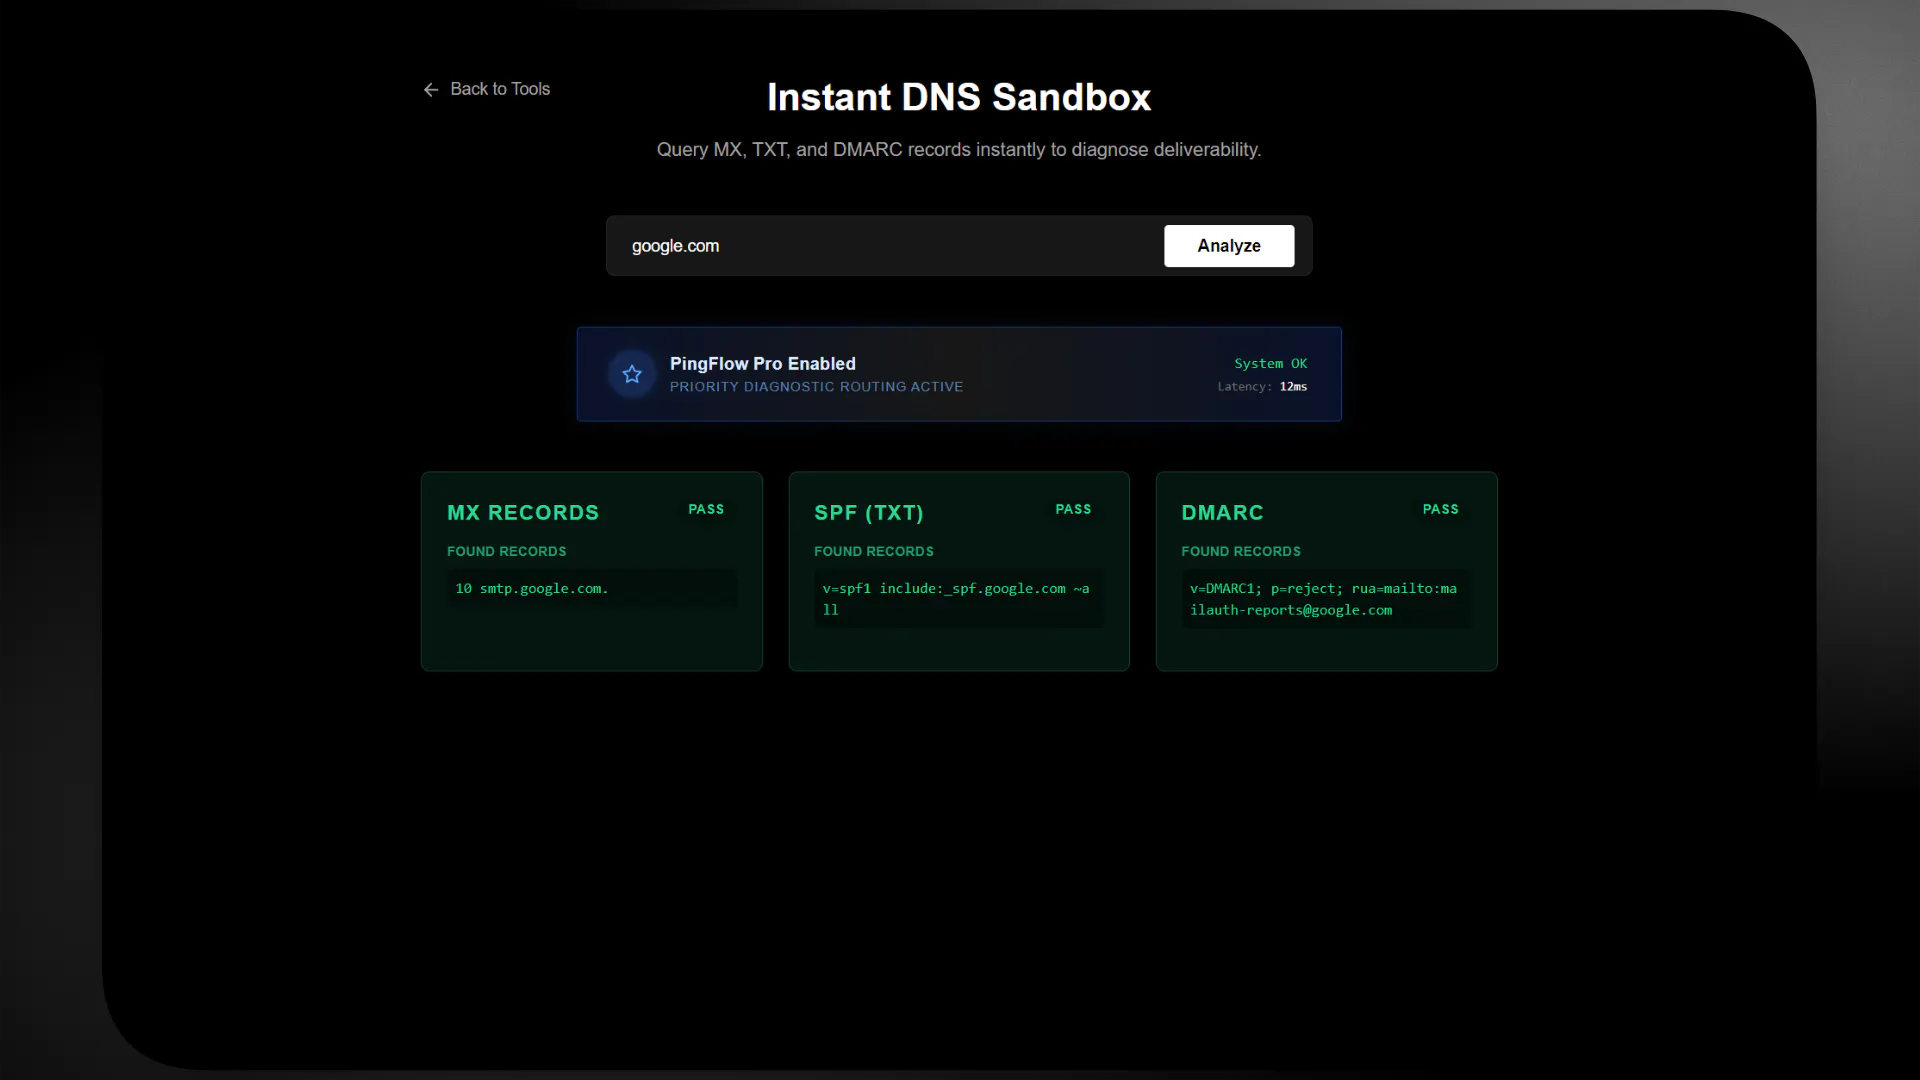Click PASS badge on SPF card

[1073, 509]
